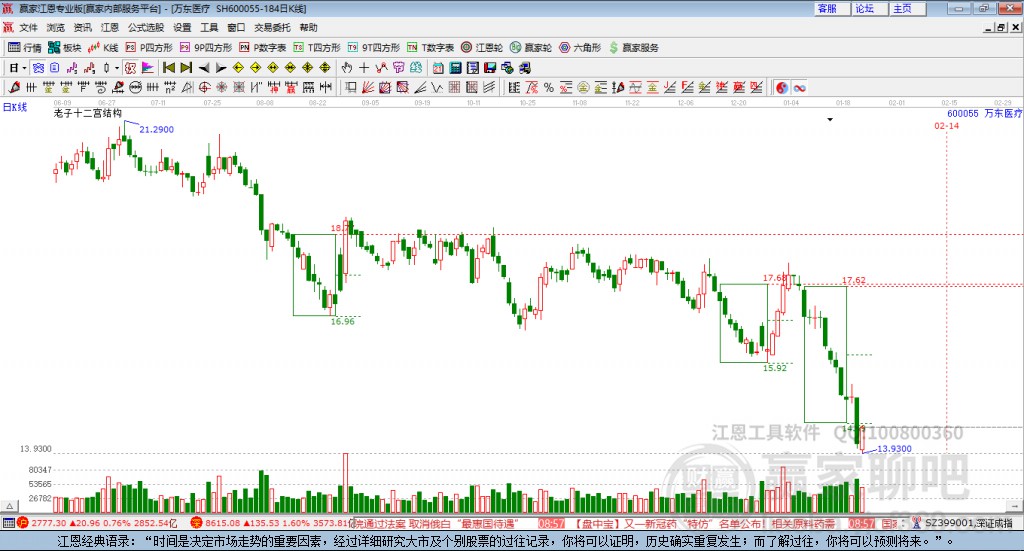1024x551 pixels.
Task: Open the 江恩 menu
Action: click(110, 27)
